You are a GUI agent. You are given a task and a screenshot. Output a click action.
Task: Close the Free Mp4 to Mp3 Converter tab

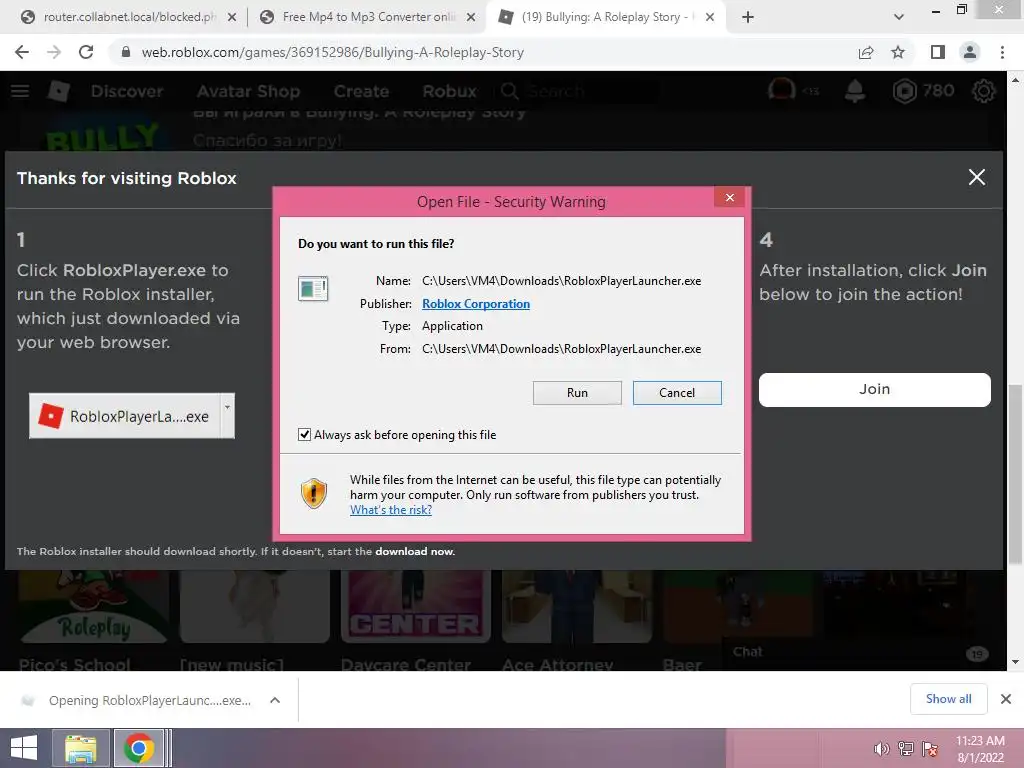point(471,18)
